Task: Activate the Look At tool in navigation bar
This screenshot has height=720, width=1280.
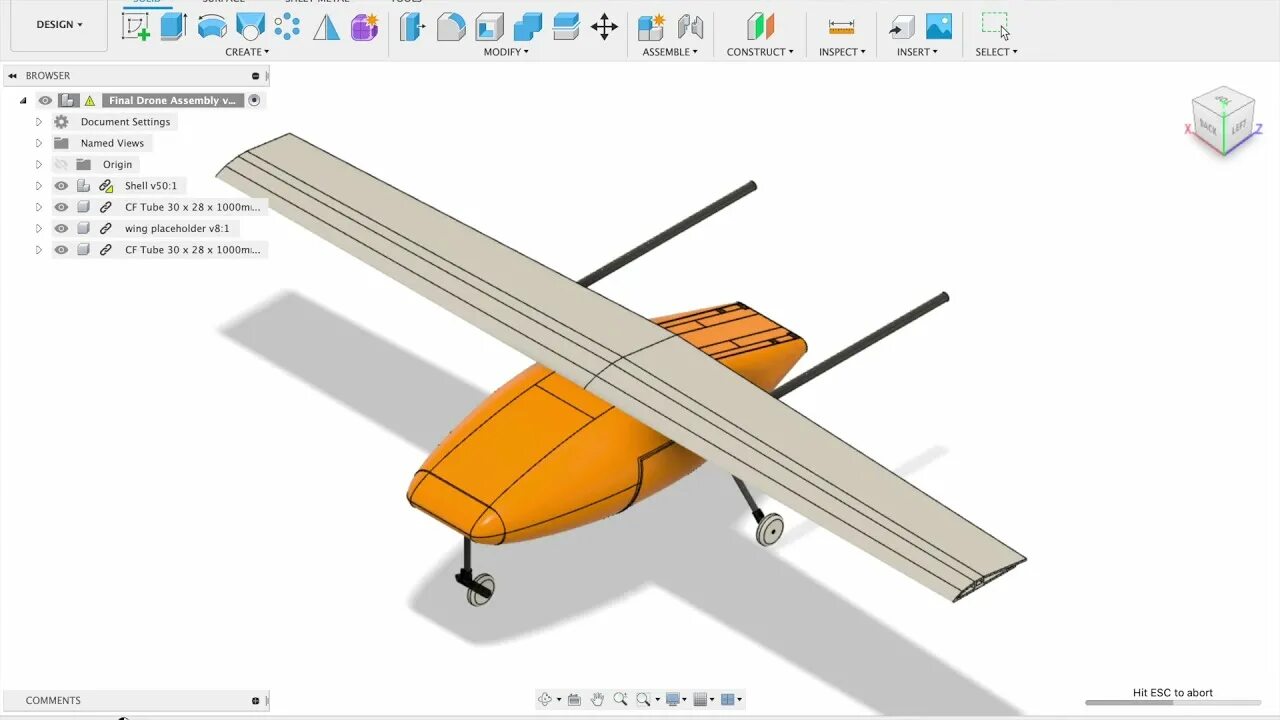Action: (x=574, y=699)
